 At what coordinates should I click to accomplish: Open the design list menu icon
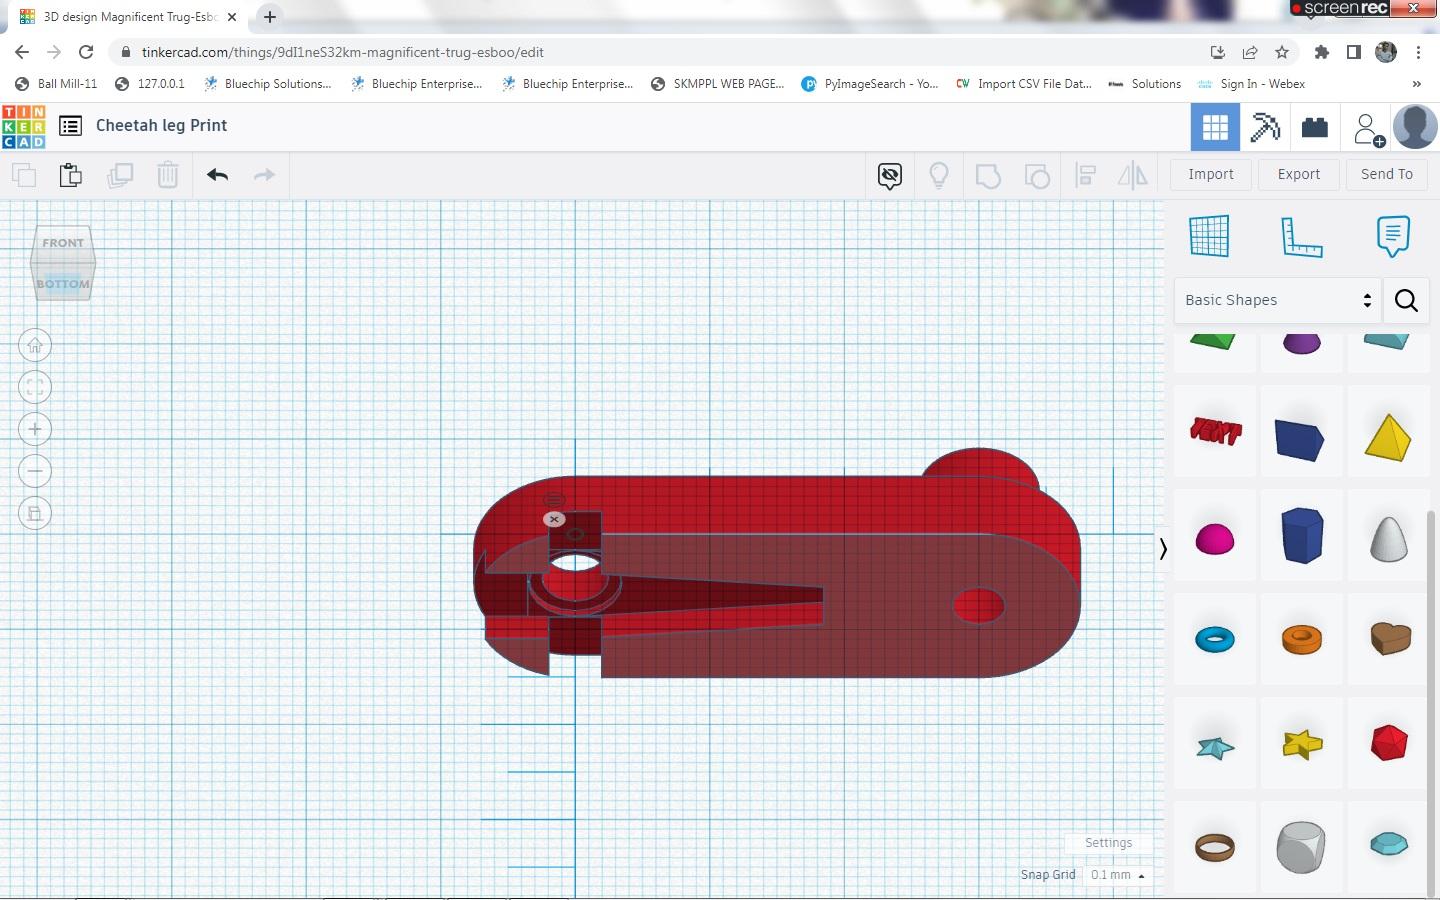[70, 126]
